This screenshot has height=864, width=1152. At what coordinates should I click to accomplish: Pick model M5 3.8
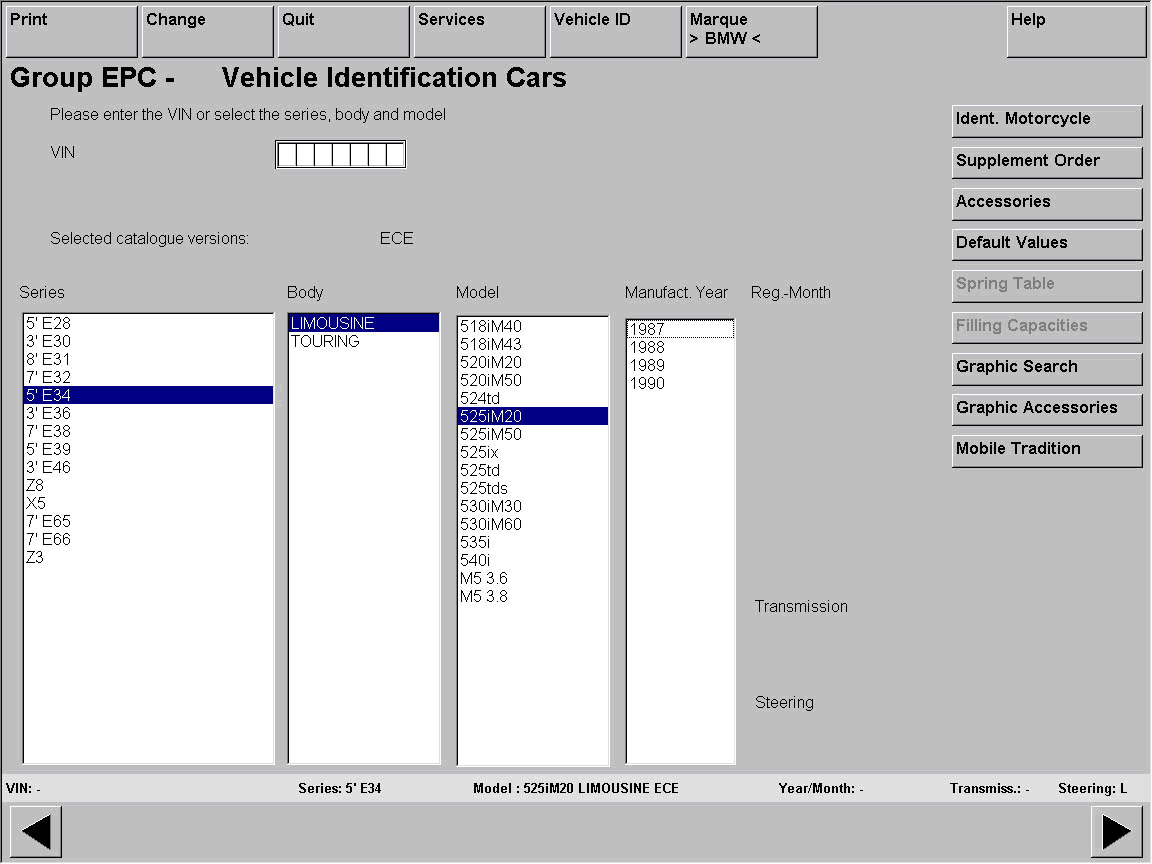pos(533,597)
